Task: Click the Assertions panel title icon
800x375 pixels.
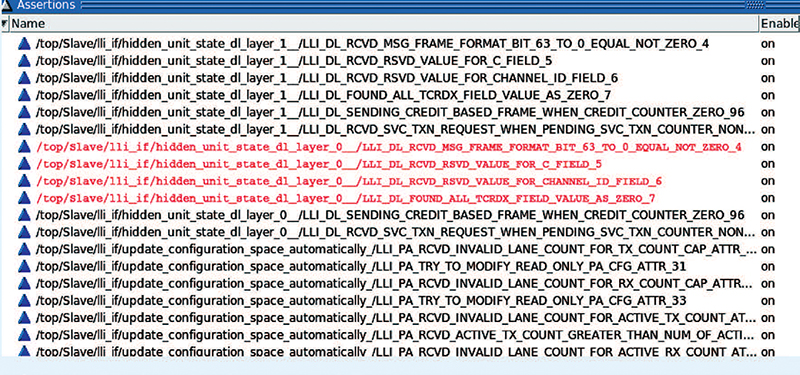Action: [x=6, y=6]
